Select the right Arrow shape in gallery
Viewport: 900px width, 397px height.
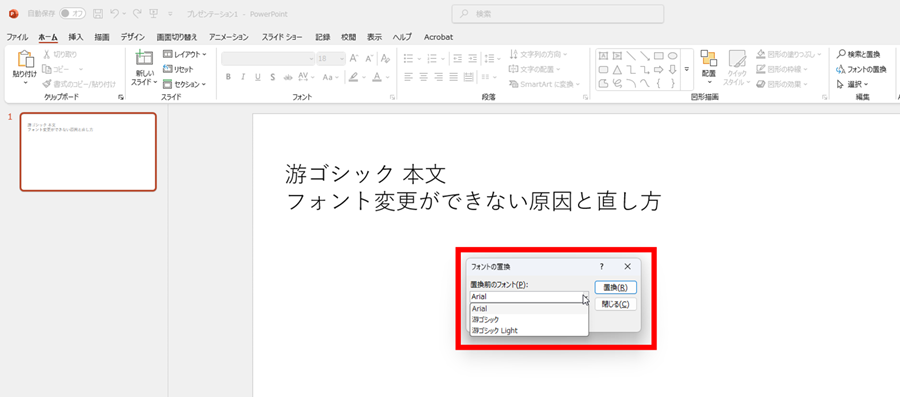659,70
